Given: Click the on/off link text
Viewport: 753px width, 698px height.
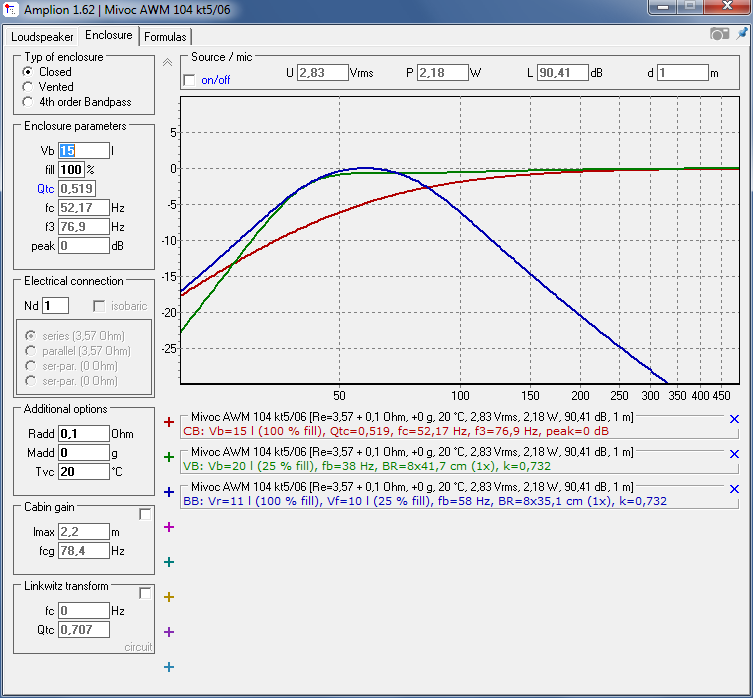Looking at the screenshot, I should [216, 80].
